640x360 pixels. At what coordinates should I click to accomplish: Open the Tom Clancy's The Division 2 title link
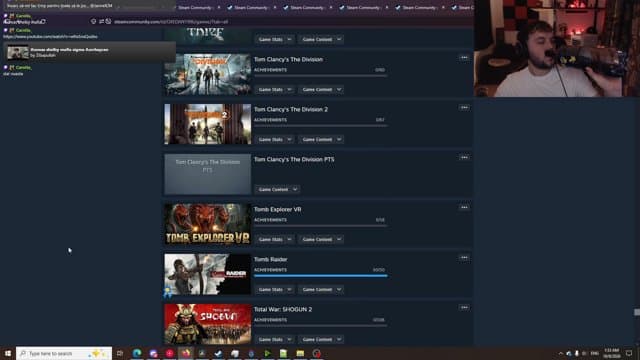pyautogui.click(x=291, y=109)
